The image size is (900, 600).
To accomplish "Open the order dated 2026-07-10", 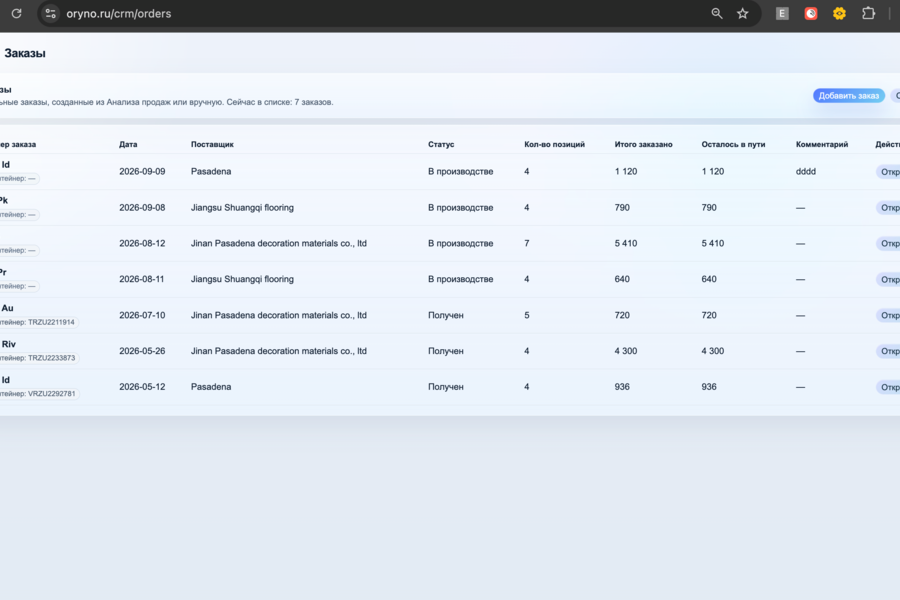I will [x=890, y=315].
